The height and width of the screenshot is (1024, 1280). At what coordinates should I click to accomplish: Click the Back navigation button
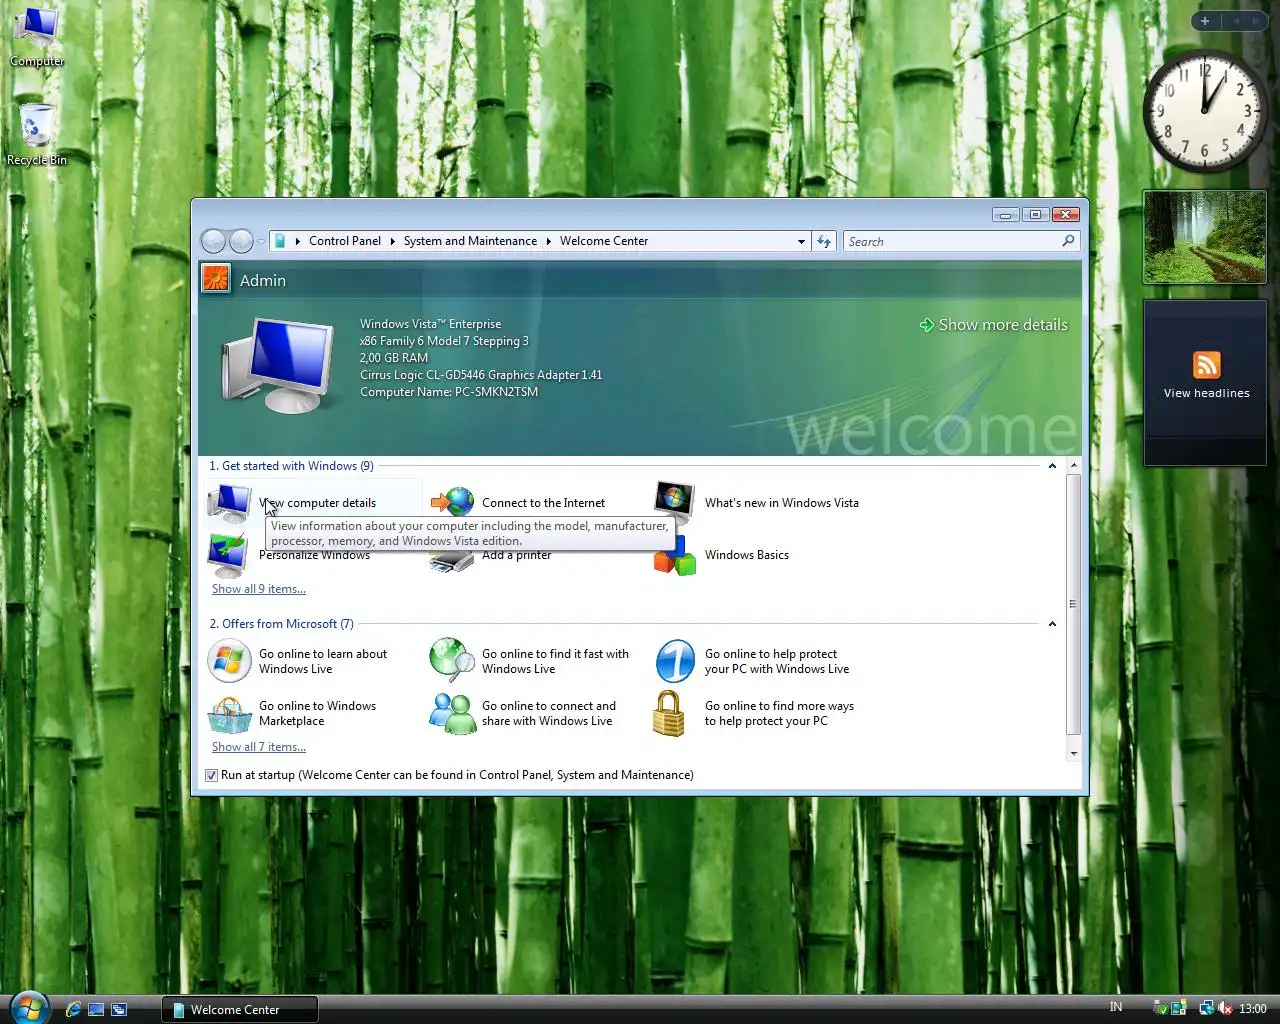213,241
